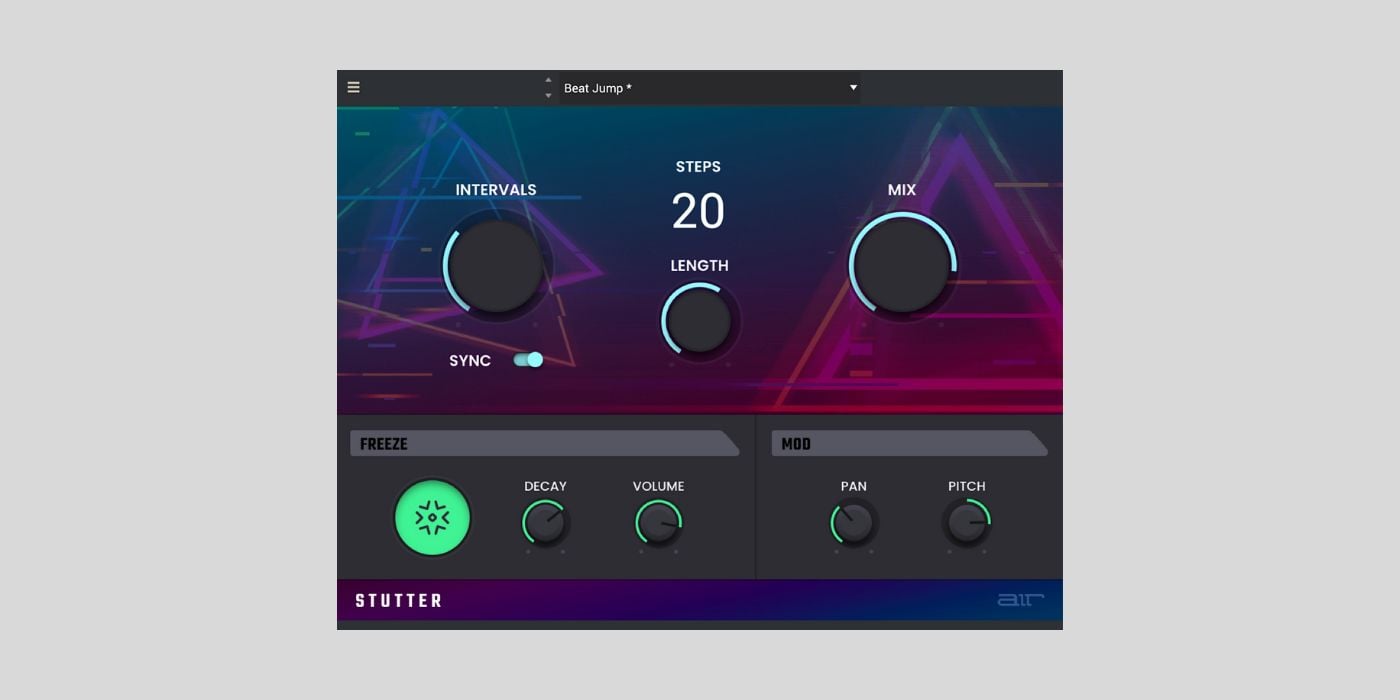Viewport: 1400px width, 700px height.
Task: Click the next preset down arrow
Action: click(x=548, y=96)
